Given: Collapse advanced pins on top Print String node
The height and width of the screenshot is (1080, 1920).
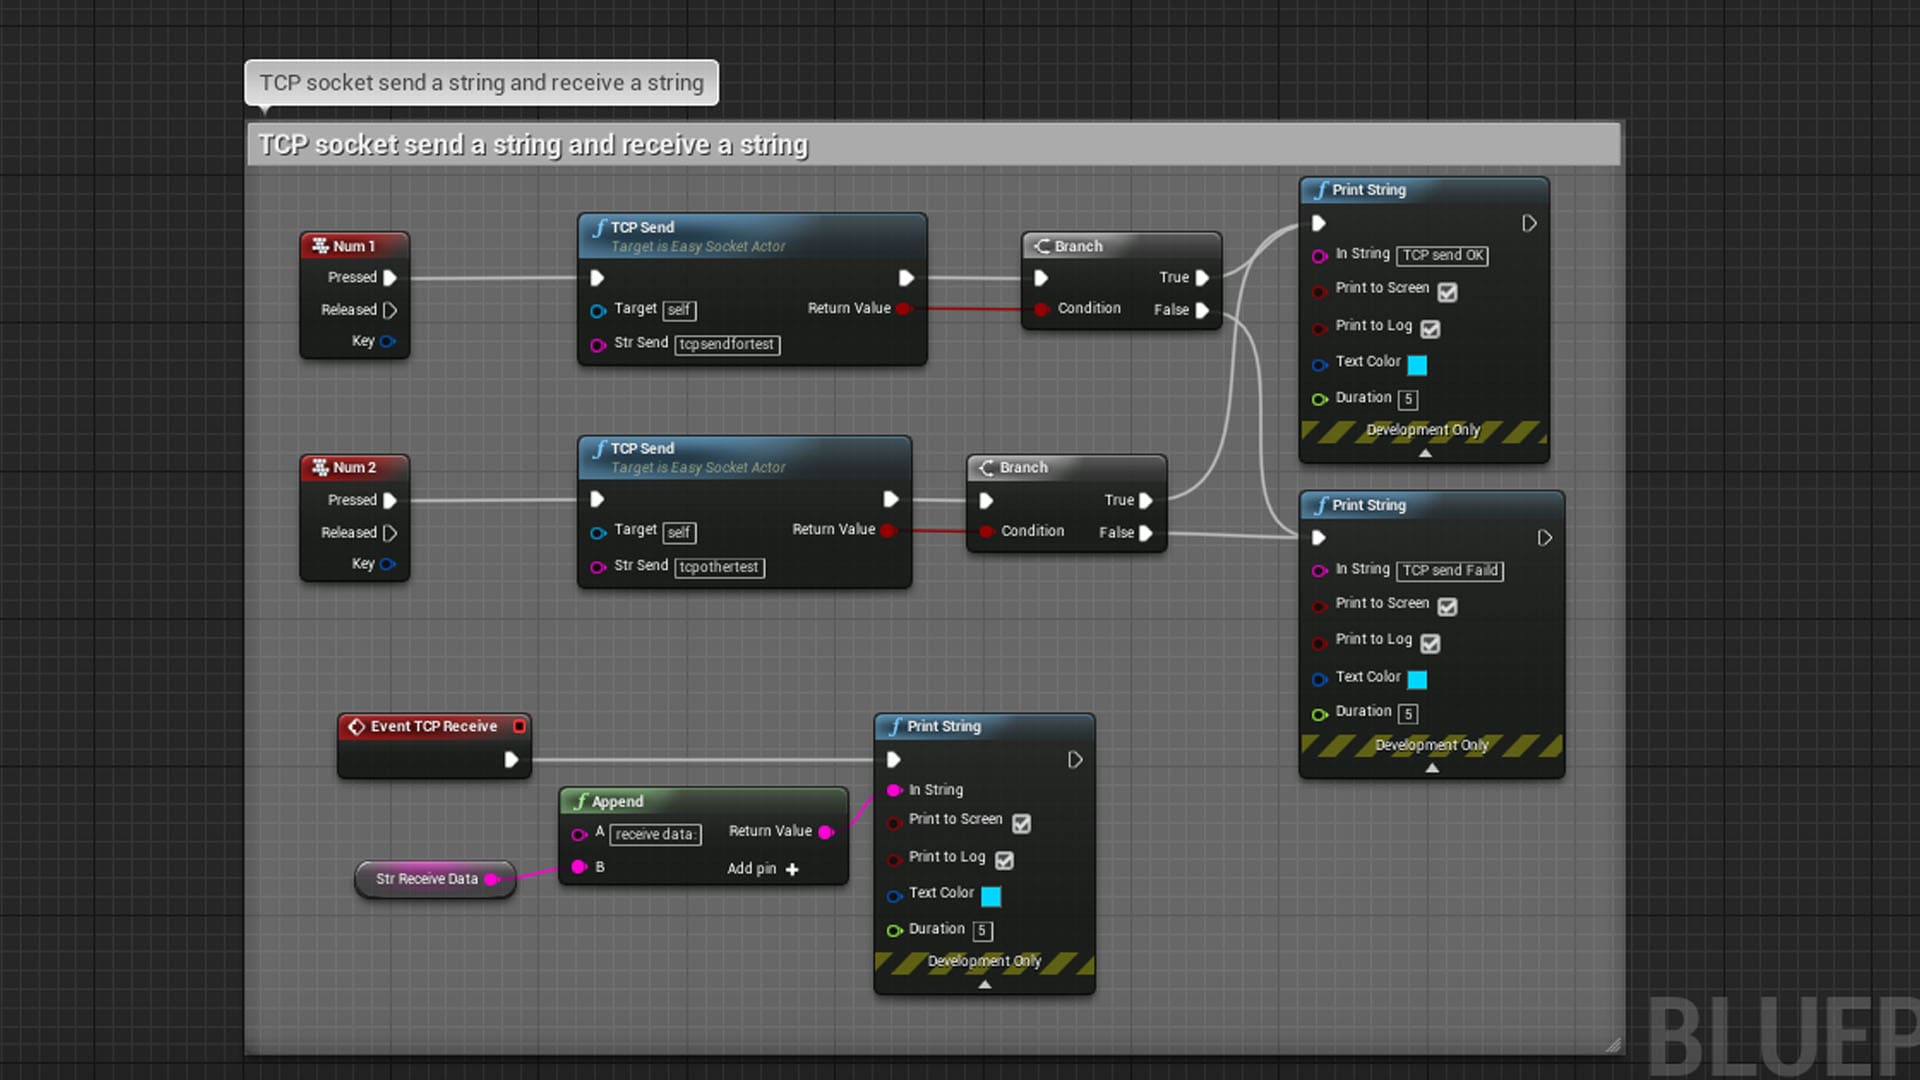Looking at the screenshot, I should 1425,453.
